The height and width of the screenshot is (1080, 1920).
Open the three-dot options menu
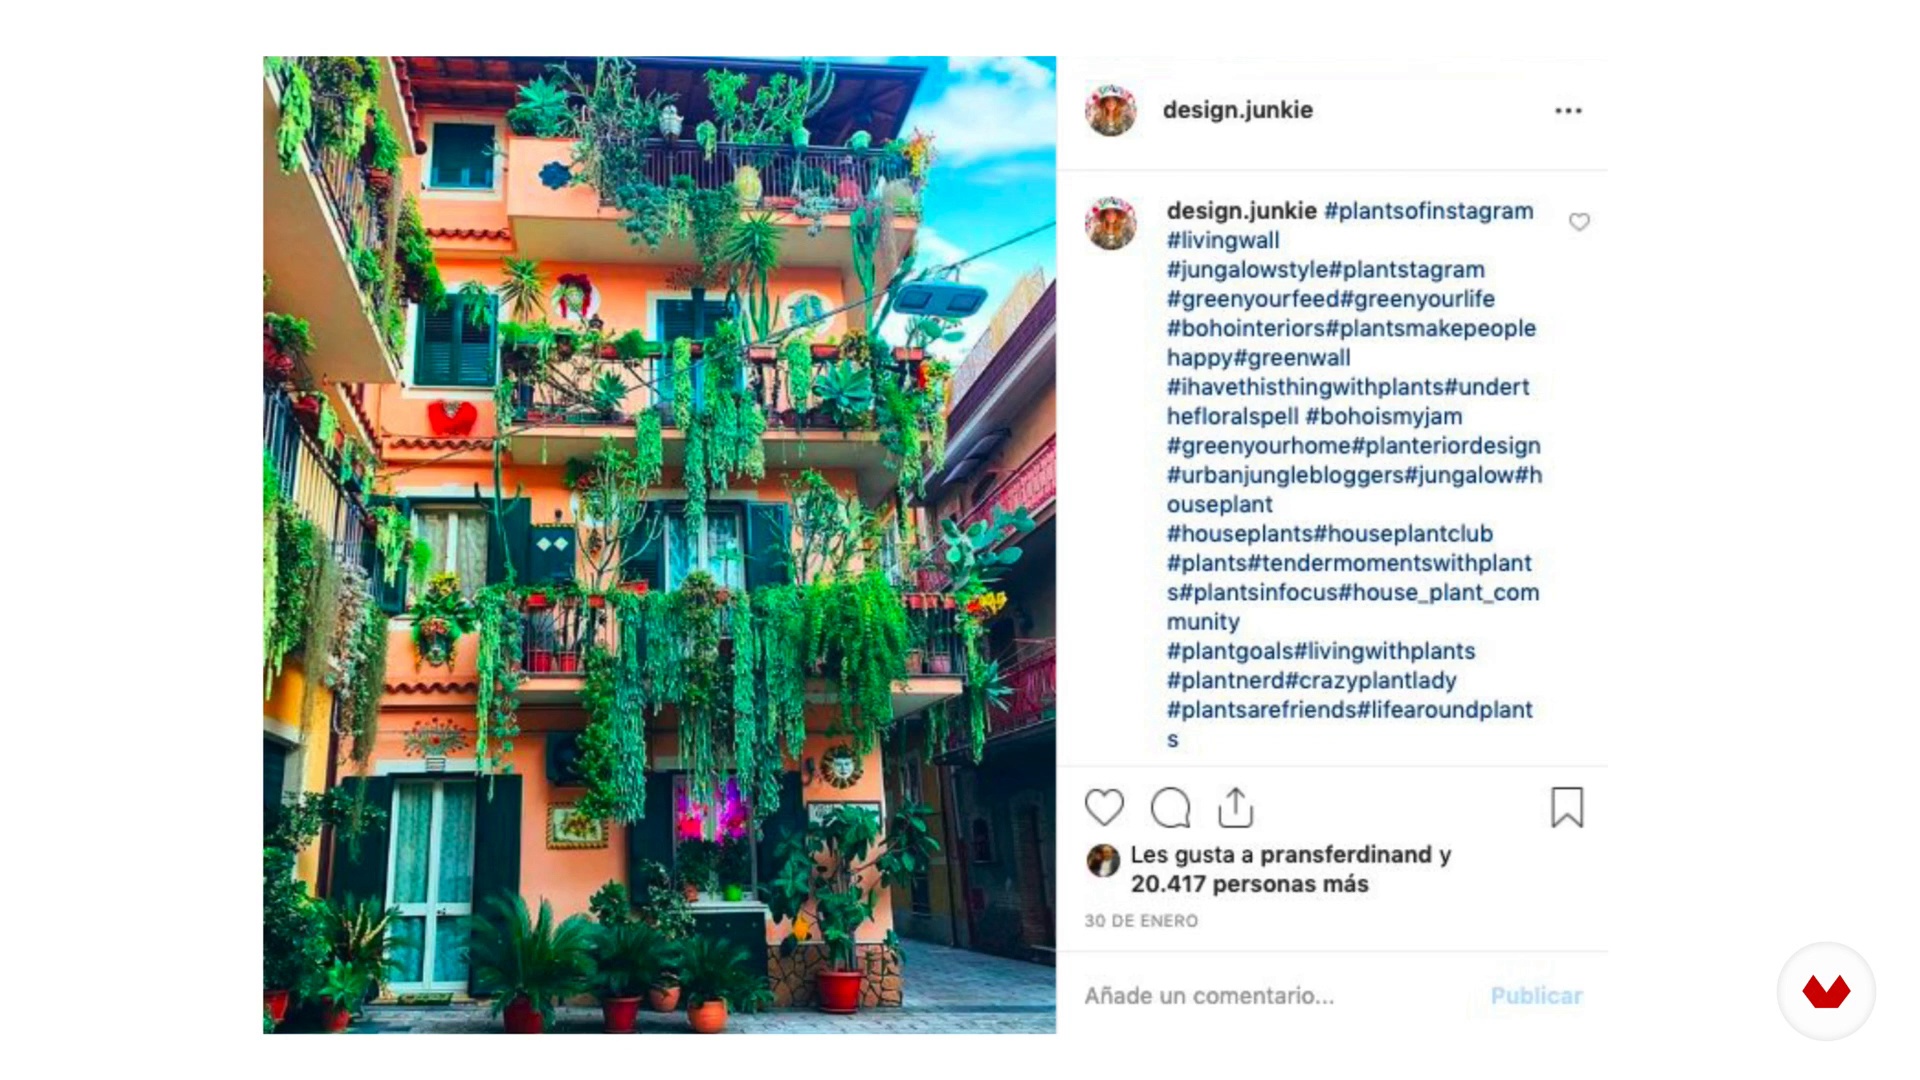point(1568,111)
